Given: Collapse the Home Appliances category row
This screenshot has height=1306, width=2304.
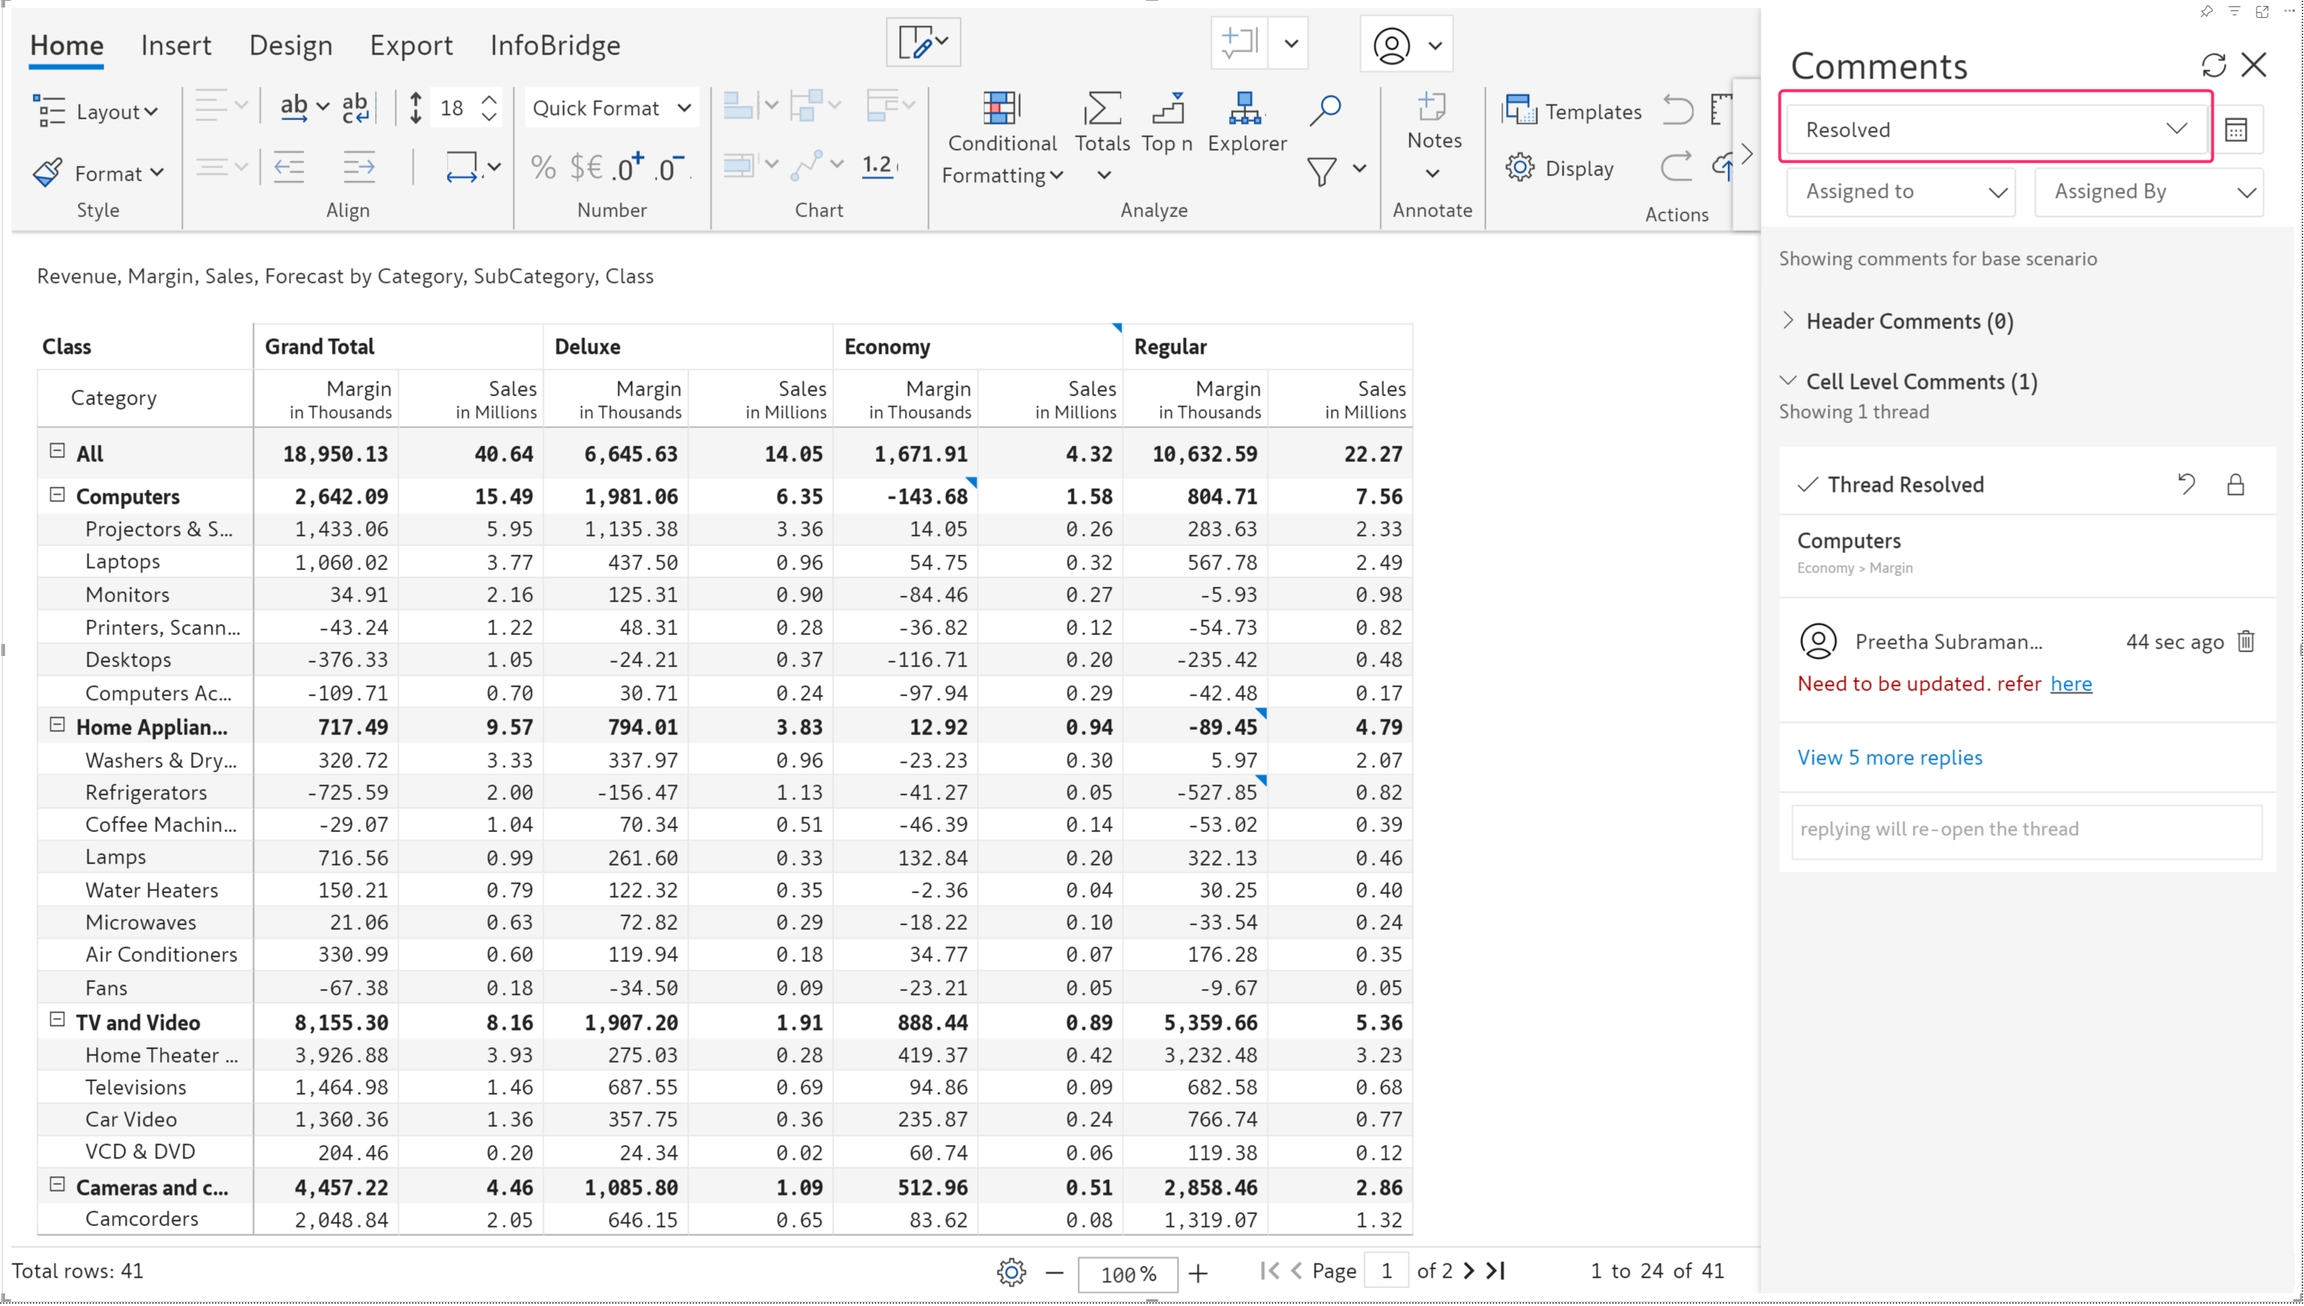Looking at the screenshot, I should click(x=57, y=725).
